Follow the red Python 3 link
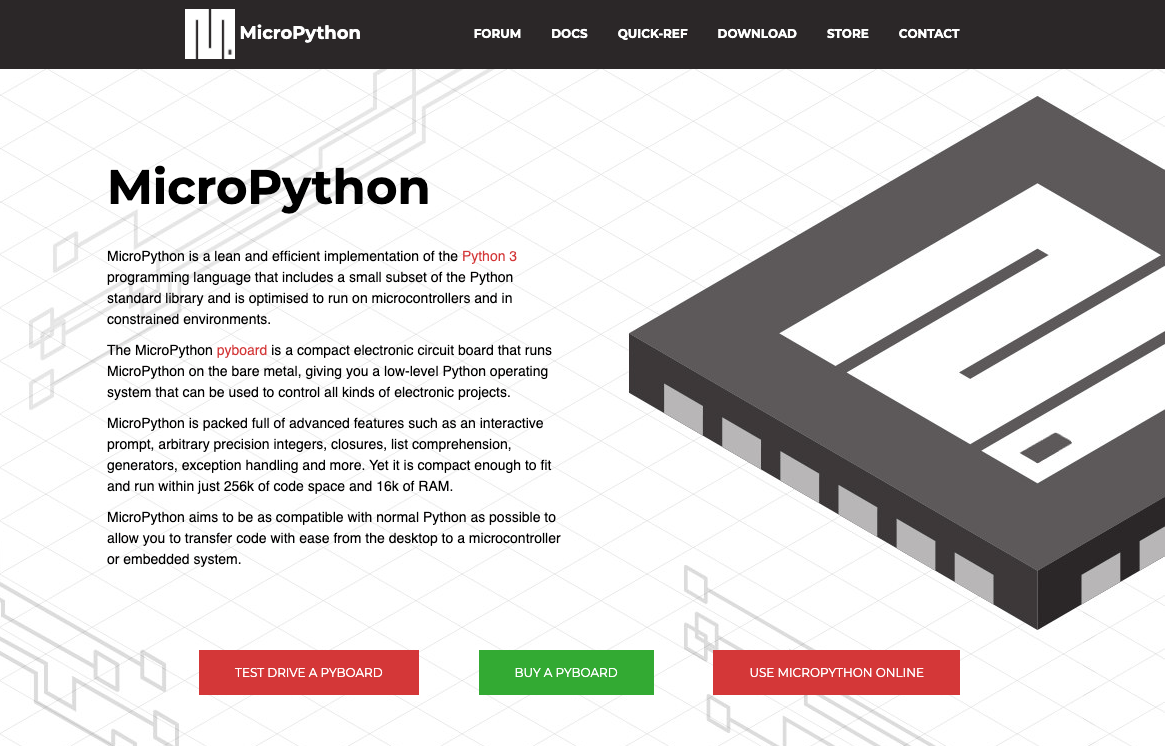Image resolution: width=1165 pixels, height=746 pixels. coord(489,257)
